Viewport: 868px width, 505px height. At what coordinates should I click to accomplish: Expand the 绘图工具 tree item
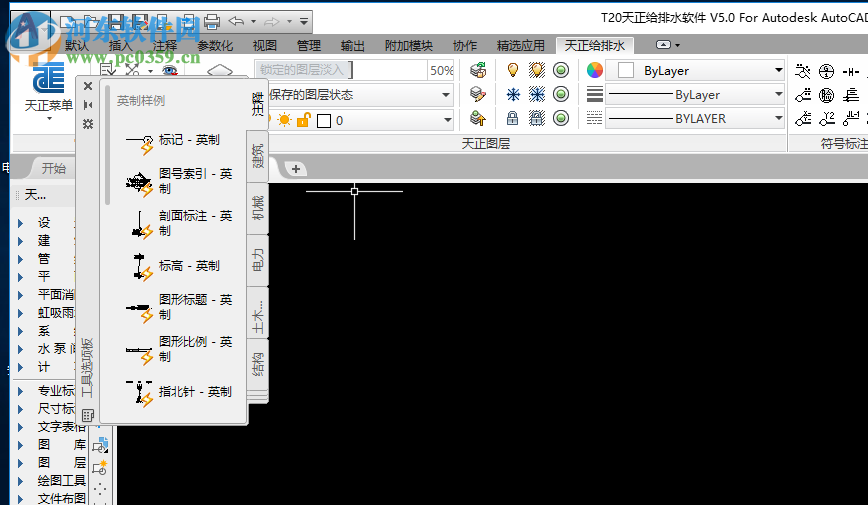(20, 481)
